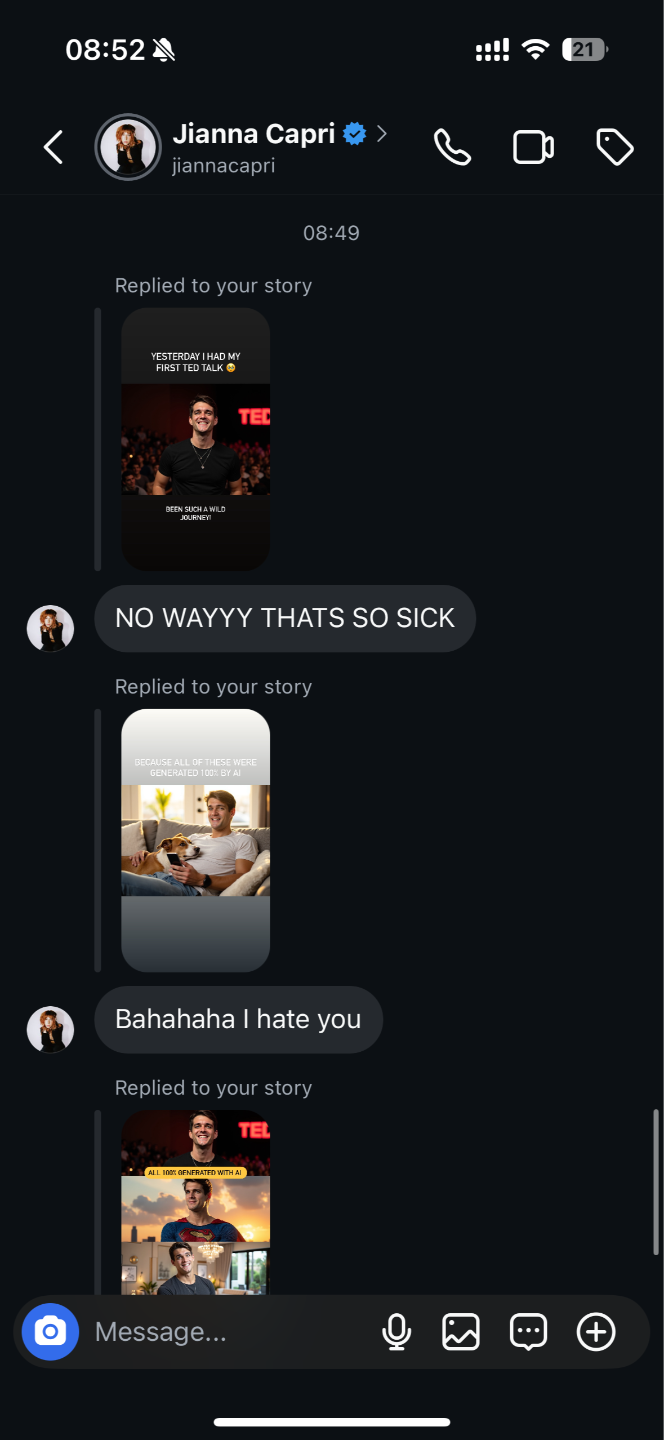
Task: Tap the jiannacapri username link
Action: (x=223, y=166)
